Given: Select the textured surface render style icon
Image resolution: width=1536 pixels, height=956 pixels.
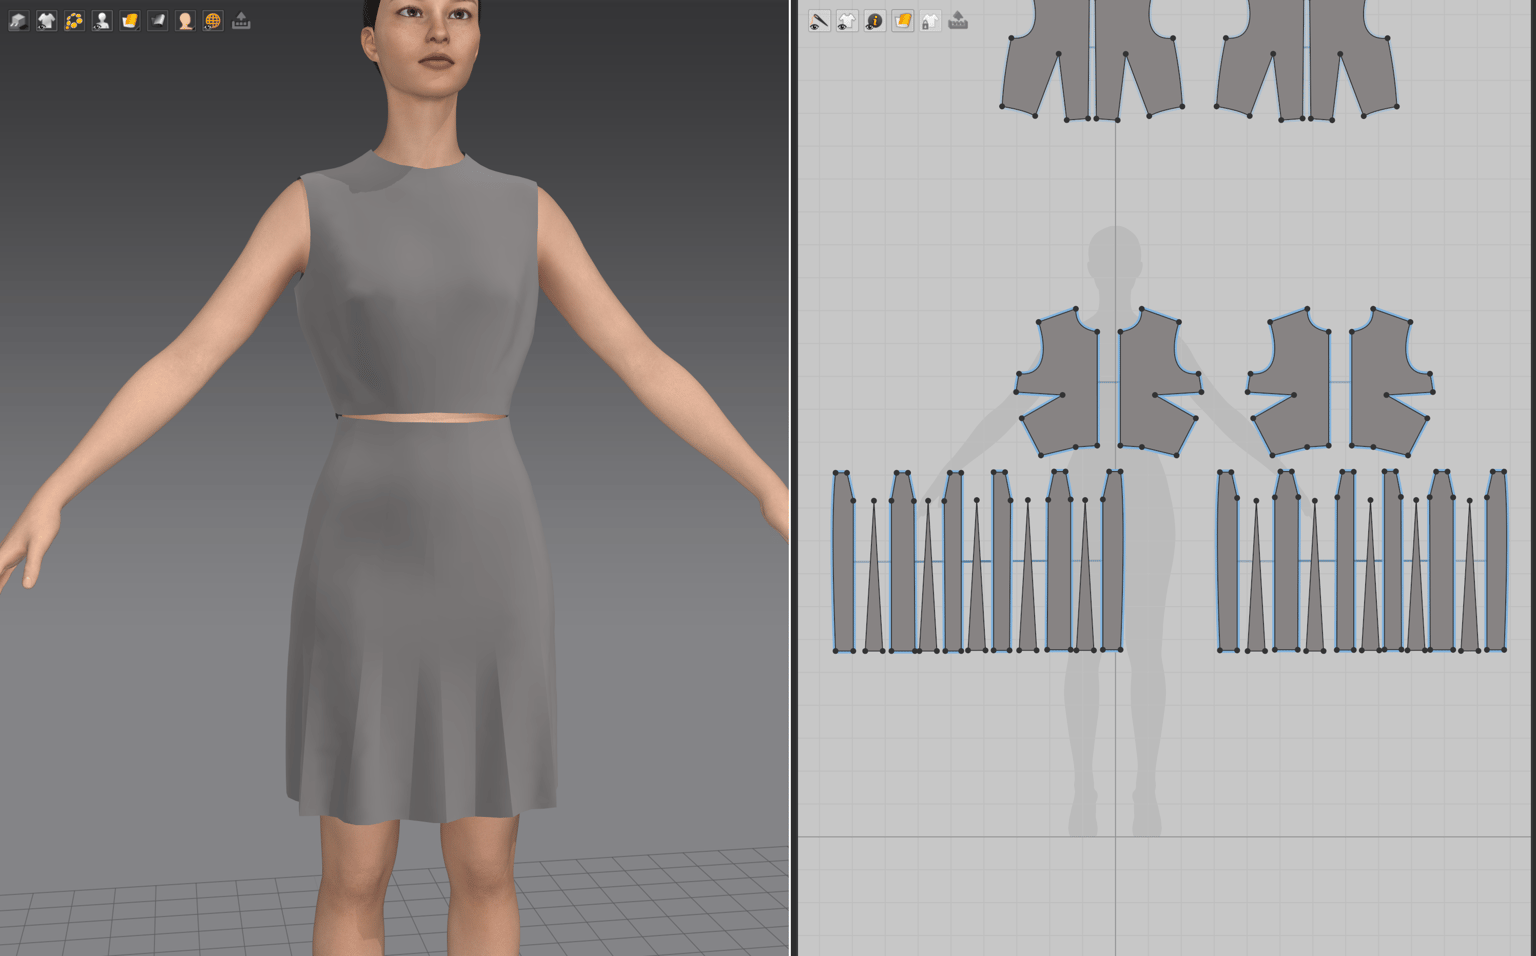Looking at the screenshot, I should 130,20.
